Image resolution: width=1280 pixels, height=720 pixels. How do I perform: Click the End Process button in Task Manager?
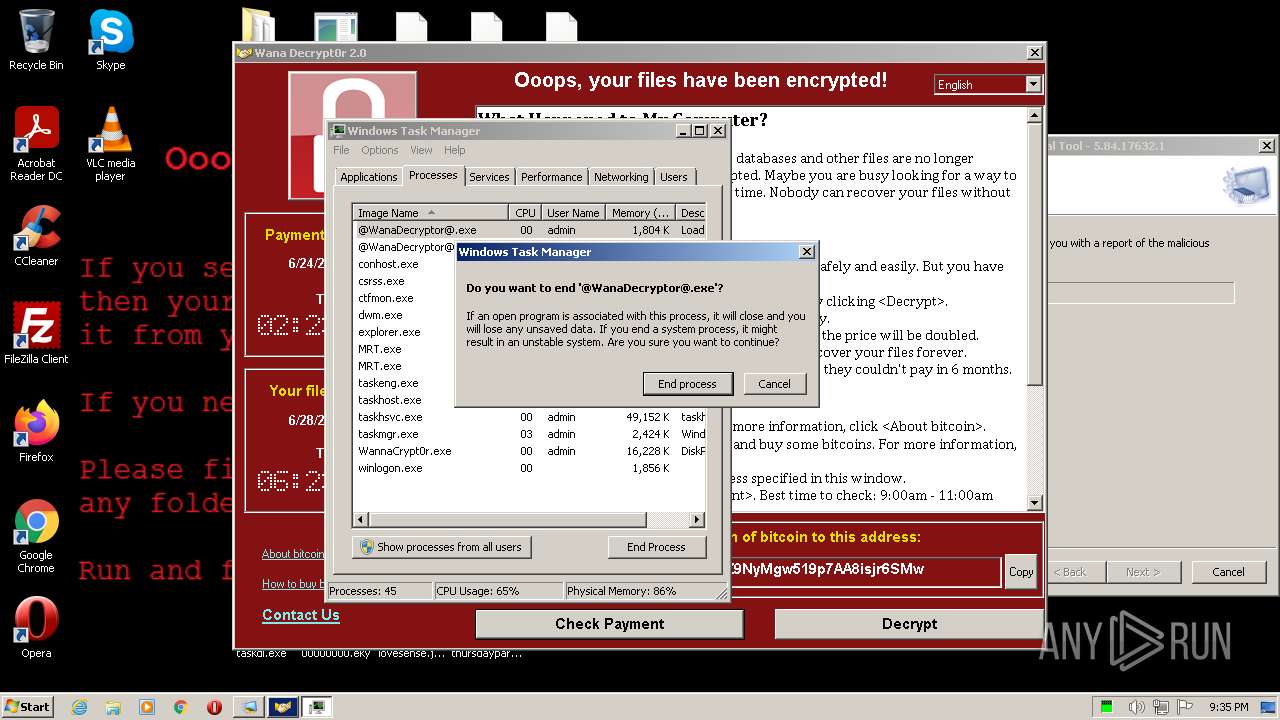656,547
